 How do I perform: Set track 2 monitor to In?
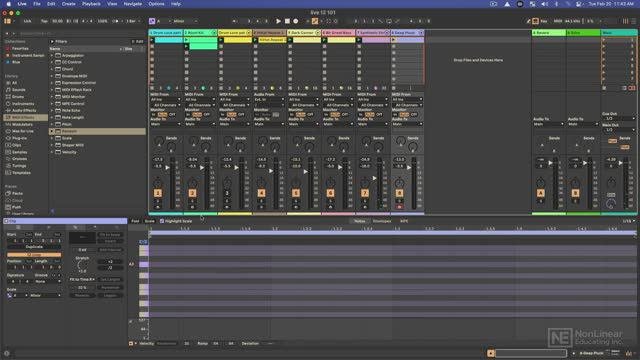click(188, 115)
